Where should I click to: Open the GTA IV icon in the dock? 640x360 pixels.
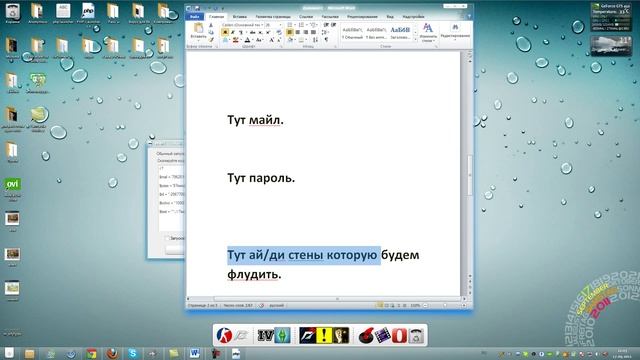(x=265, y=336)
